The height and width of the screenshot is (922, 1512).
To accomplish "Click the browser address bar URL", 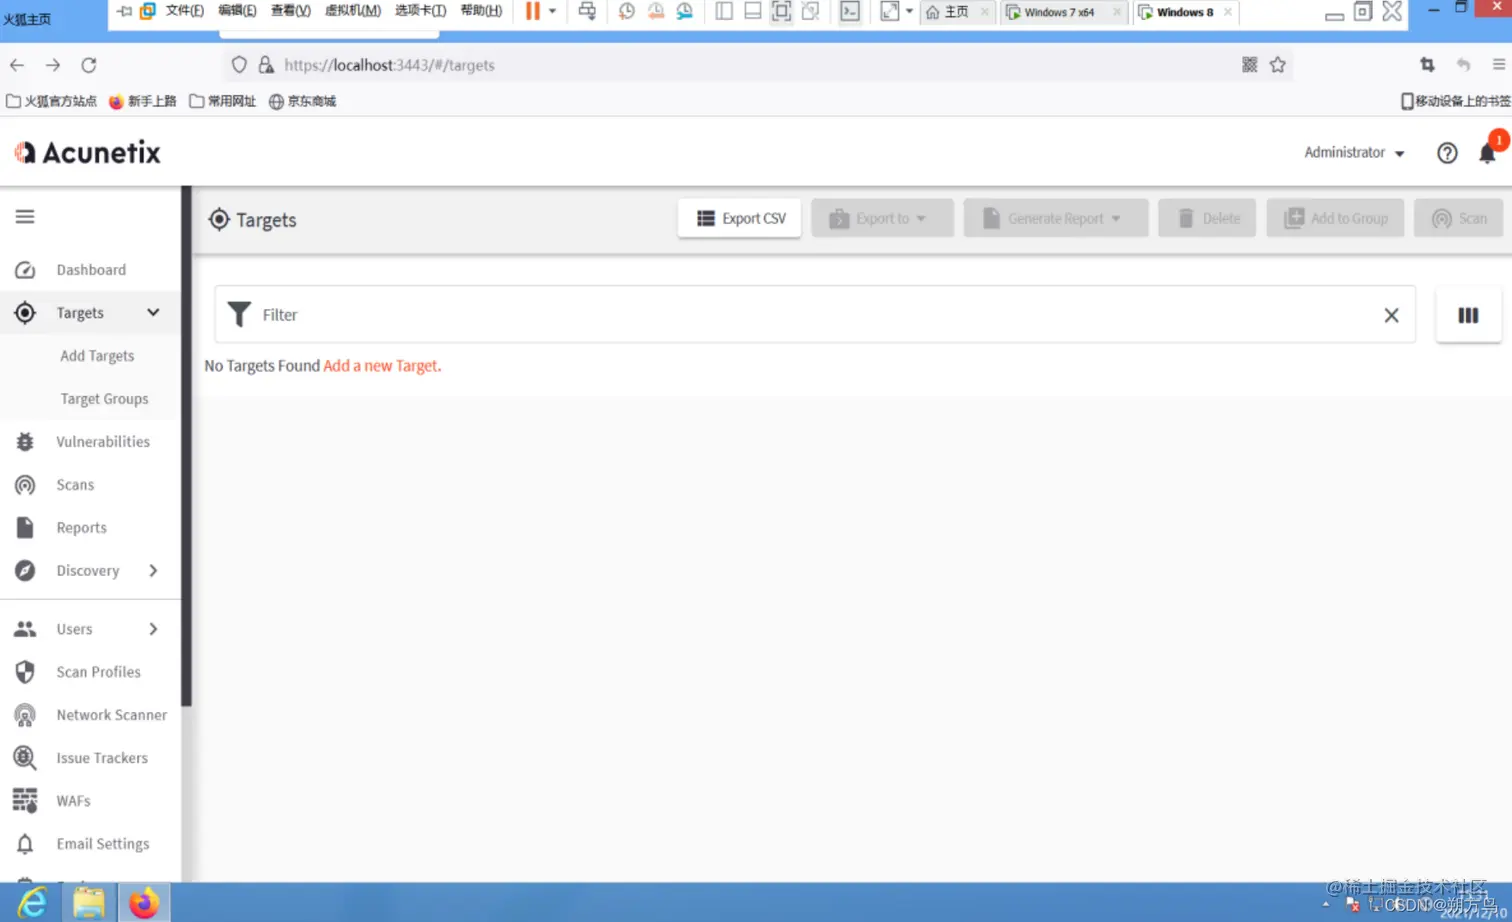I will click(x=389, y=65).
